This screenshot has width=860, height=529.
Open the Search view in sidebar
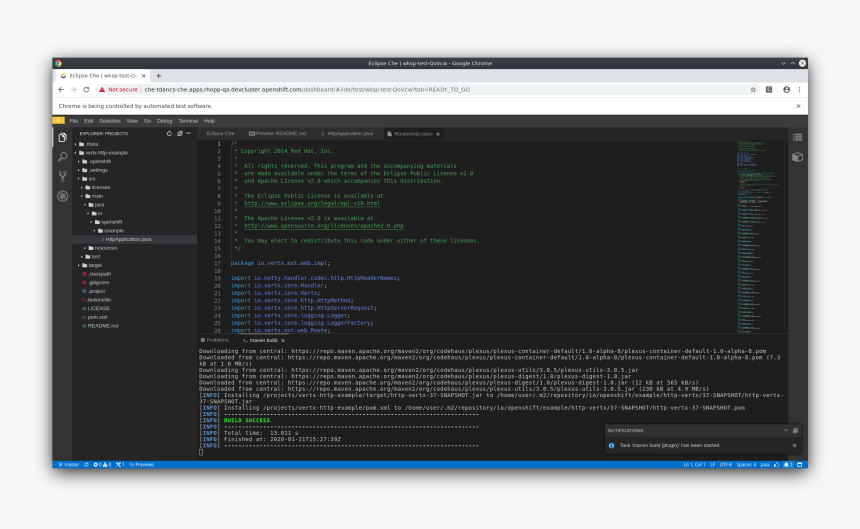pos(63,157)
